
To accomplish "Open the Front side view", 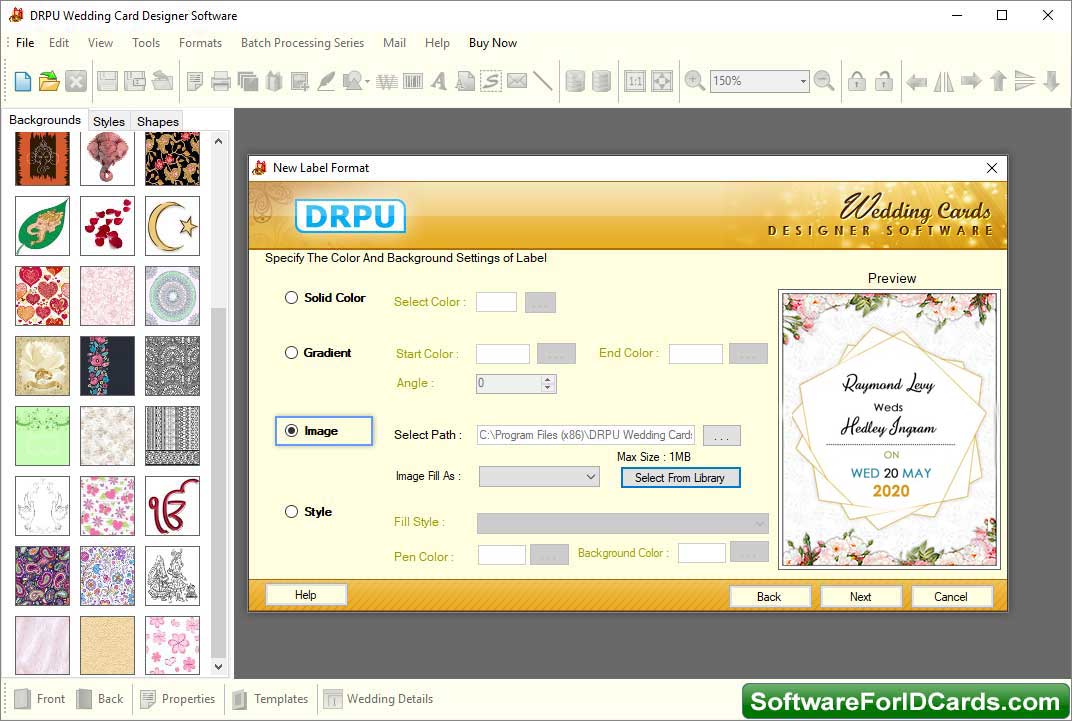I will click(40, 698).
